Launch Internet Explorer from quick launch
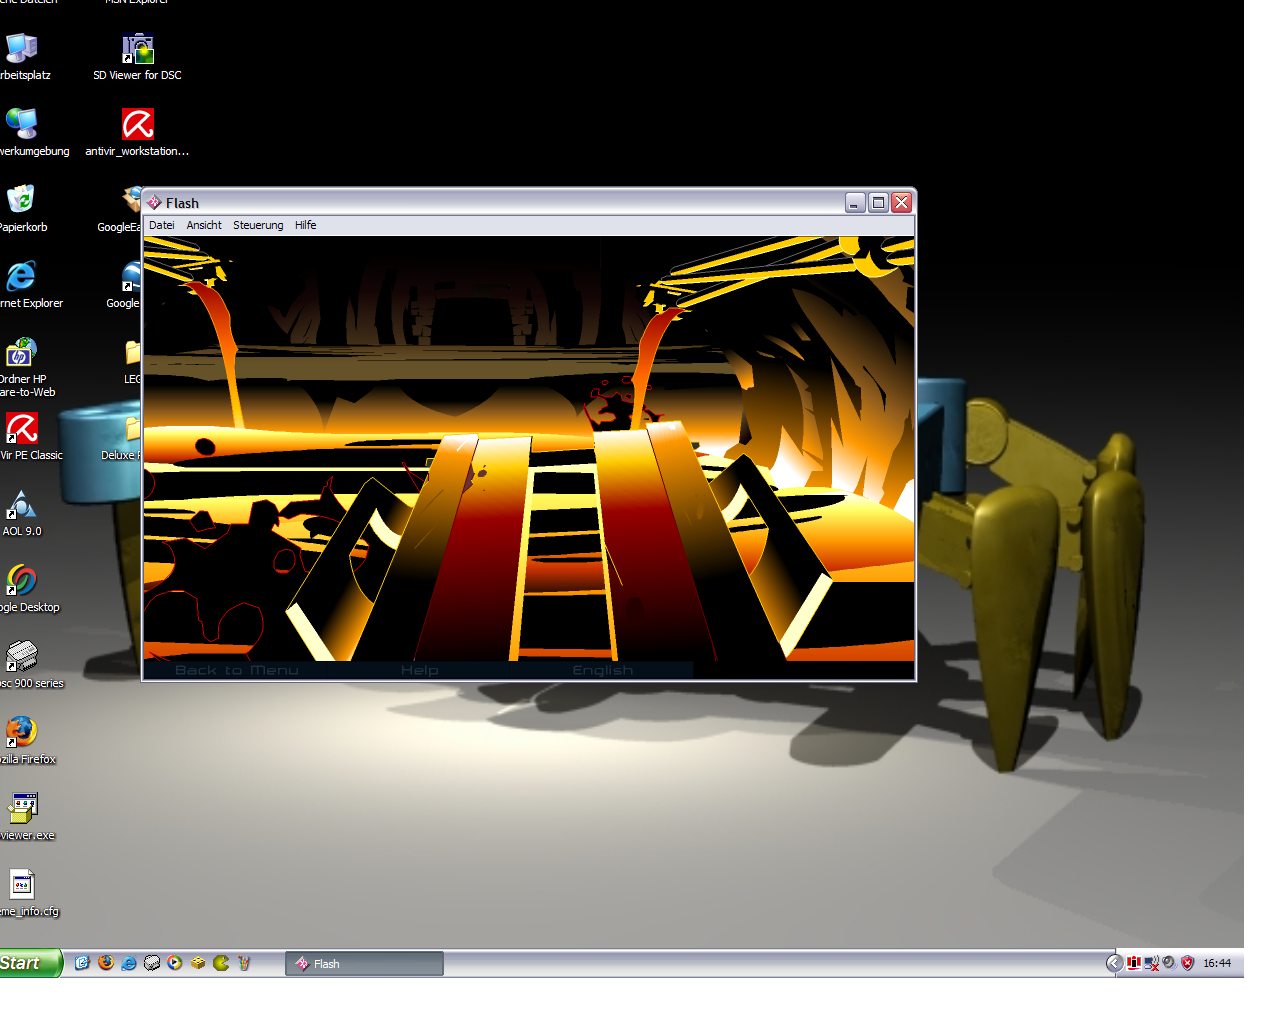 [129, 963]
